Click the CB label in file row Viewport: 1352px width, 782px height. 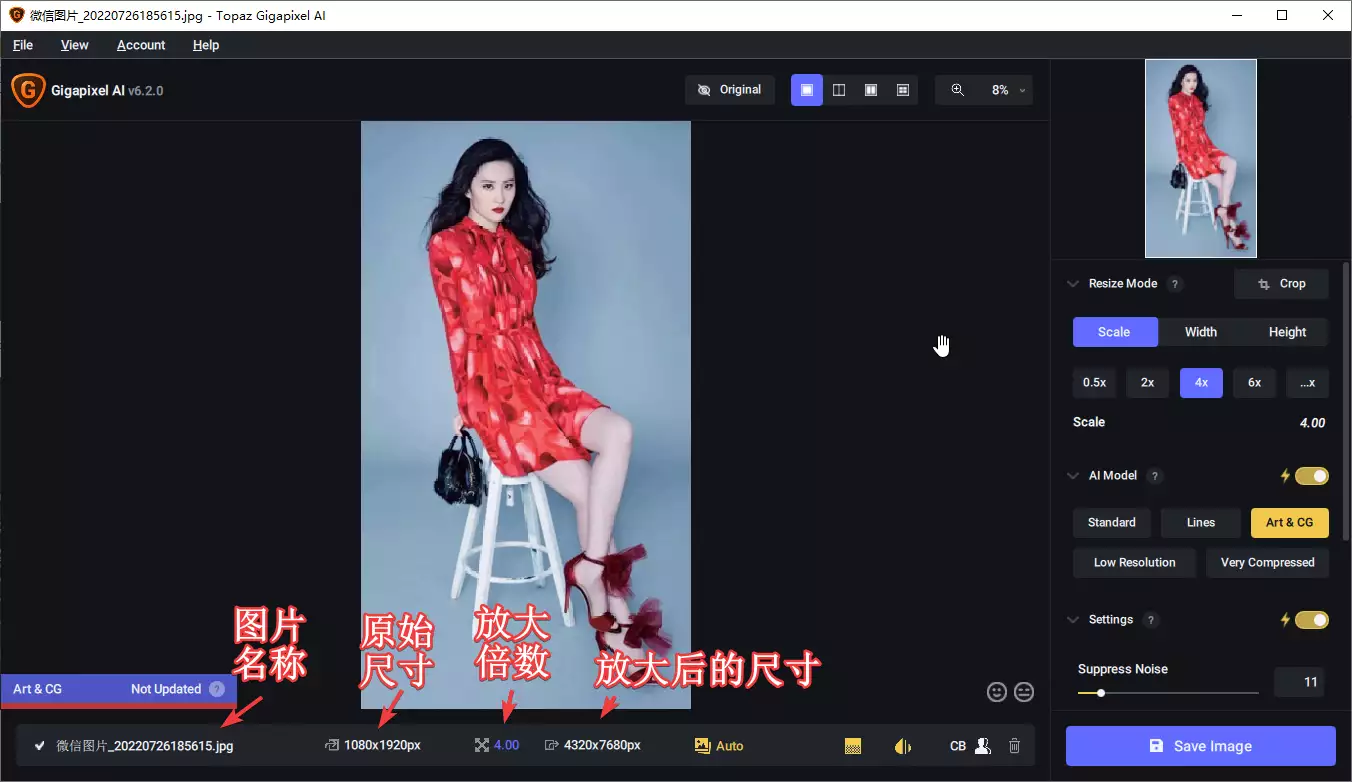click(958, 746)
